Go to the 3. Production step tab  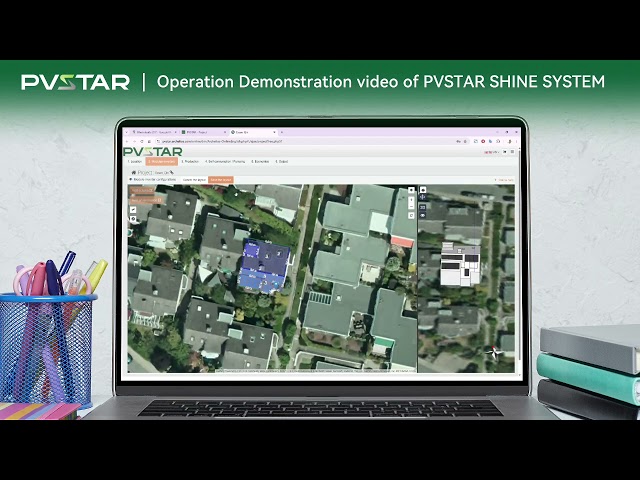click(190, 162)
